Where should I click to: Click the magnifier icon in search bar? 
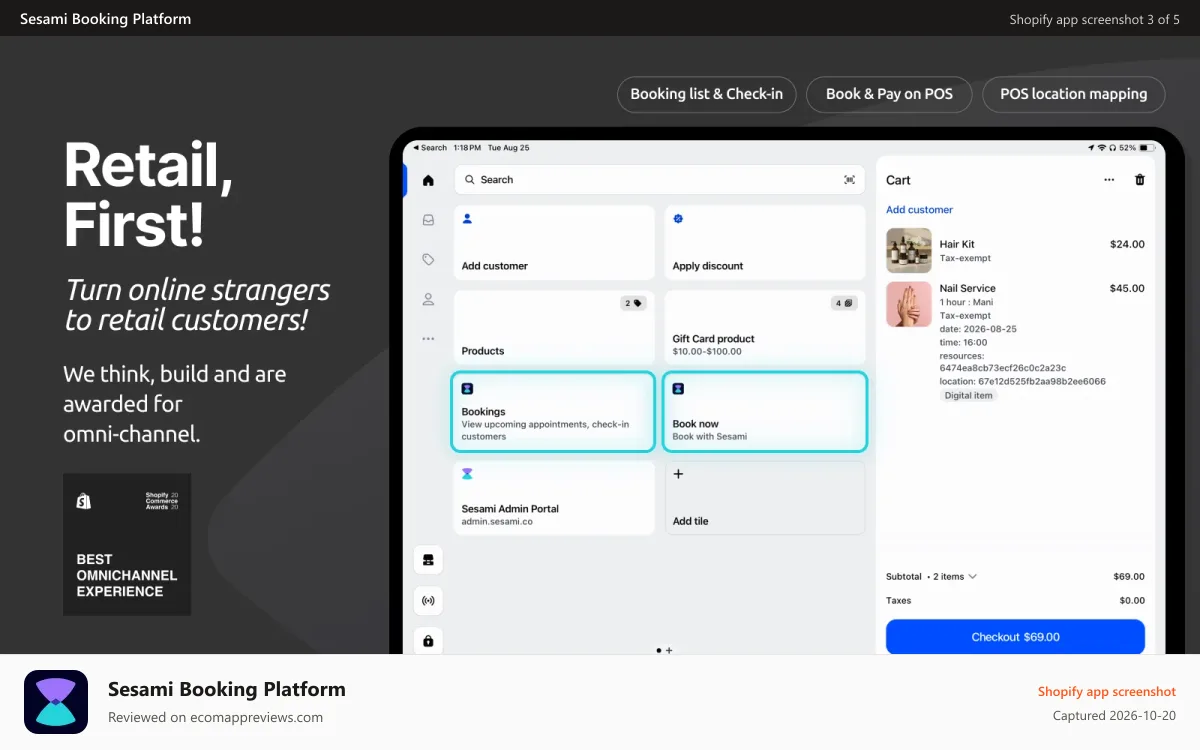(470, 180)
